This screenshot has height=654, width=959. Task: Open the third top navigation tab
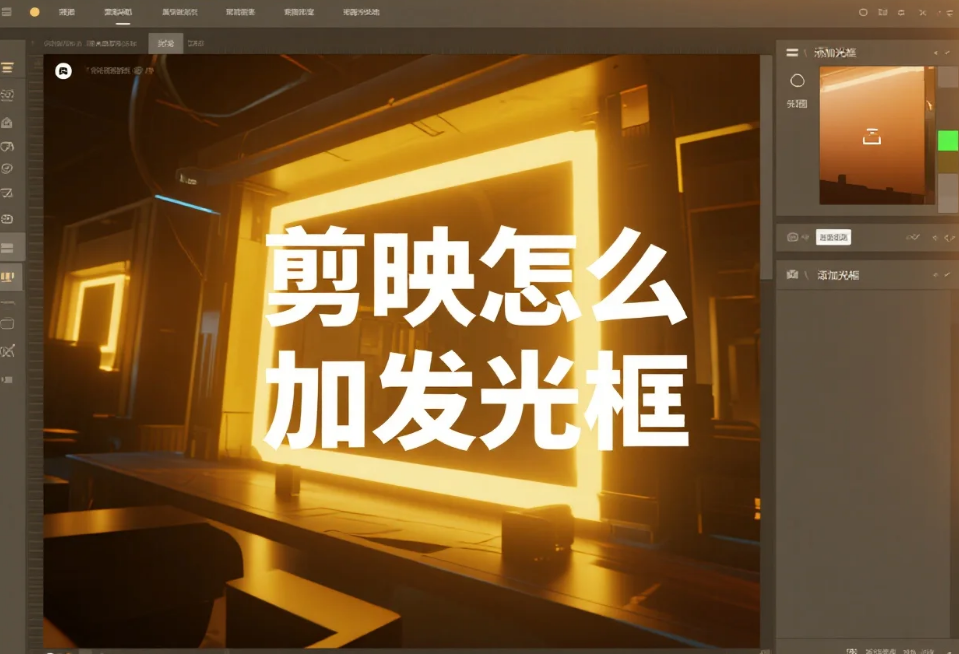tap(180, 12)
